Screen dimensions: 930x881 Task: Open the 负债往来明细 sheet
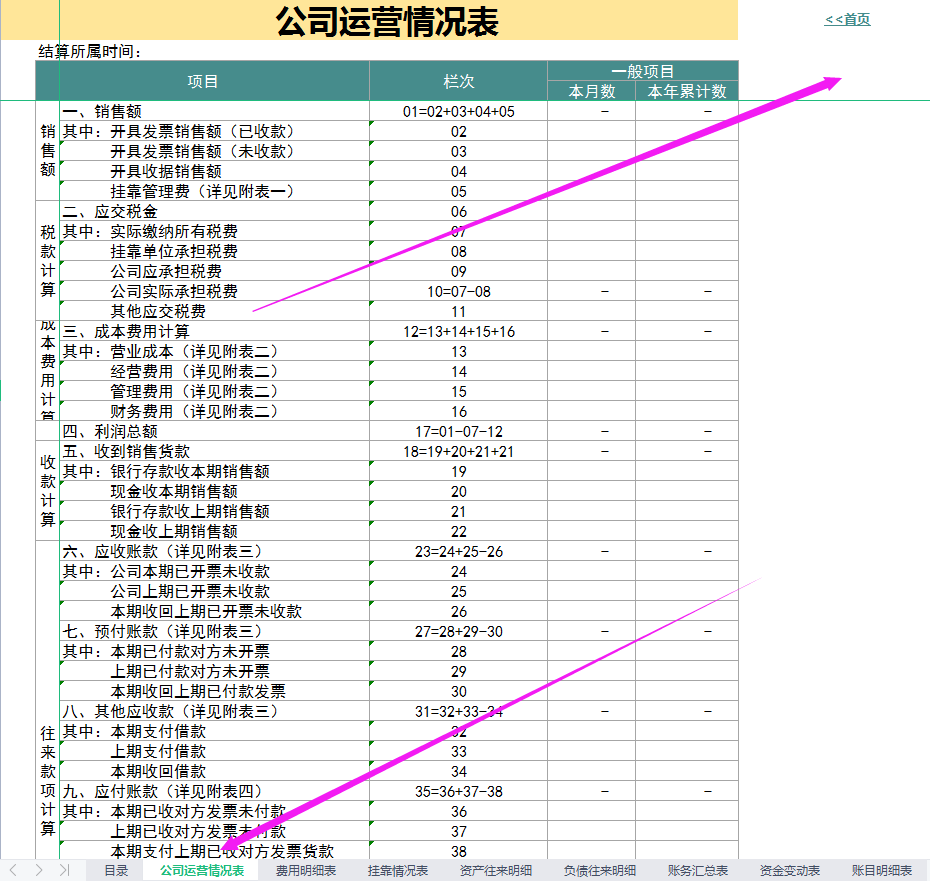pyautogui.click(x=598, y=870)
